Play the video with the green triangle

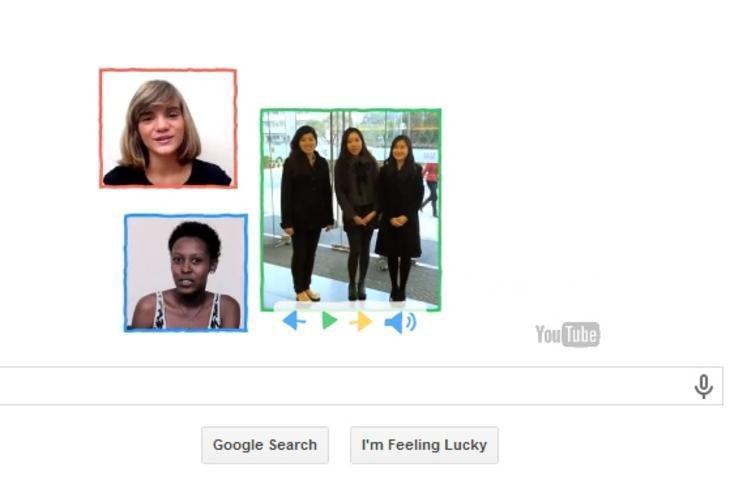coord(330,320)
